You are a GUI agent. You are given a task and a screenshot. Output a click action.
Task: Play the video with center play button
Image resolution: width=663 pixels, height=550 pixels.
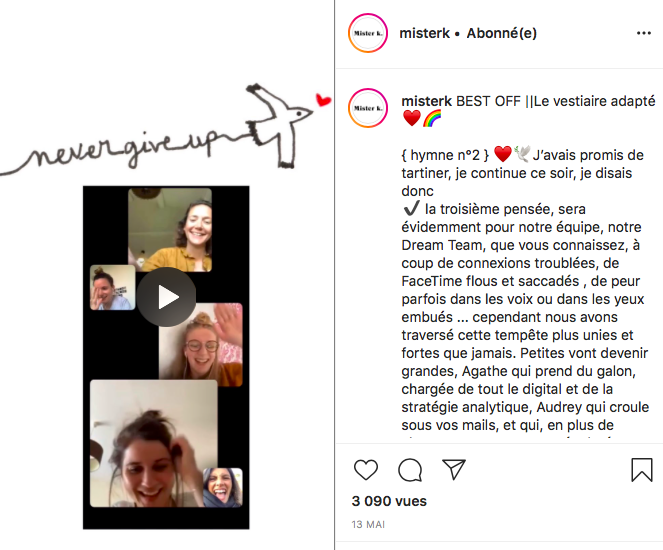pyautogui.click(x=166, y=297)
